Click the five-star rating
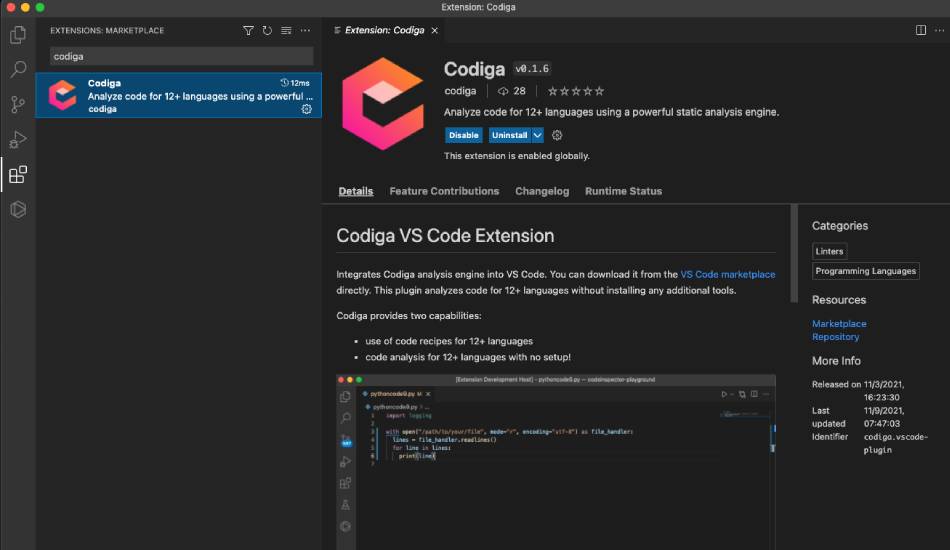The image size is (950, 550). [x=576, y=91]
